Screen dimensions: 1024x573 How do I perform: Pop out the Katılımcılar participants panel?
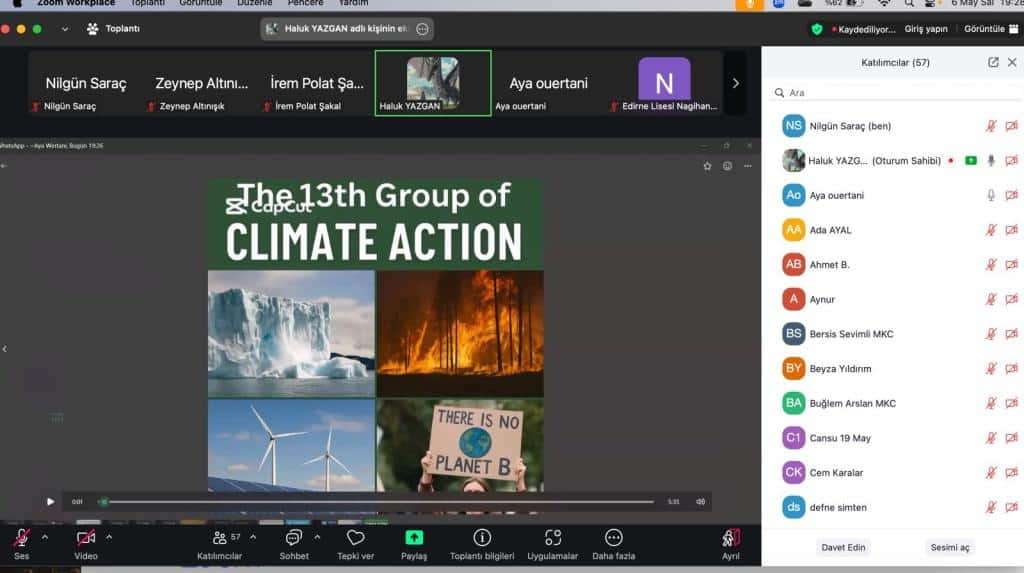coord(993,62)
